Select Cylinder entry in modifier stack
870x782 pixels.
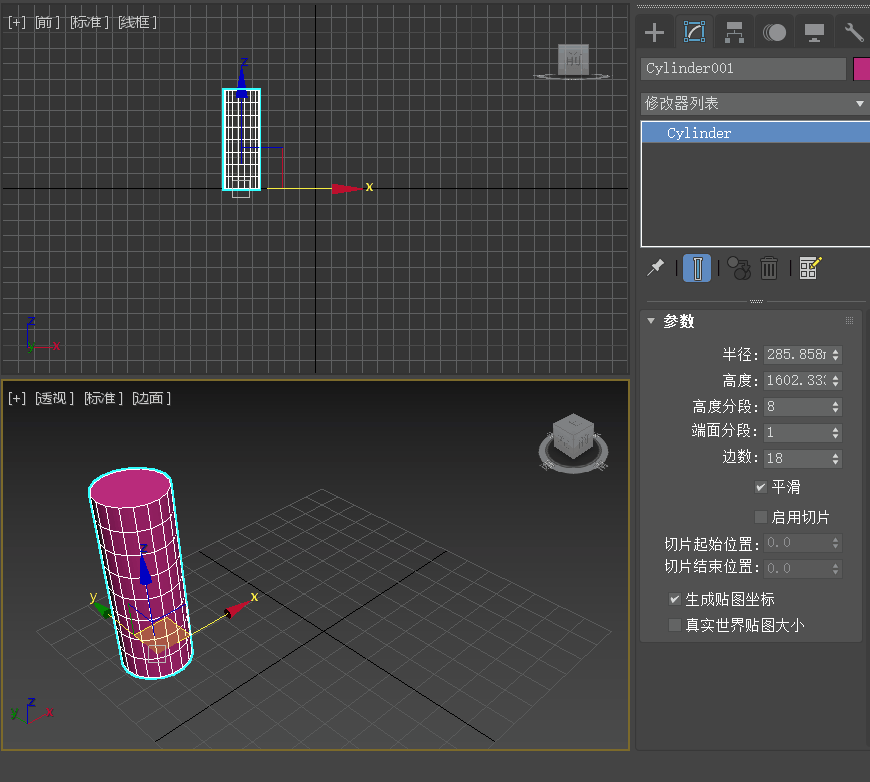[x=699, y=133]
